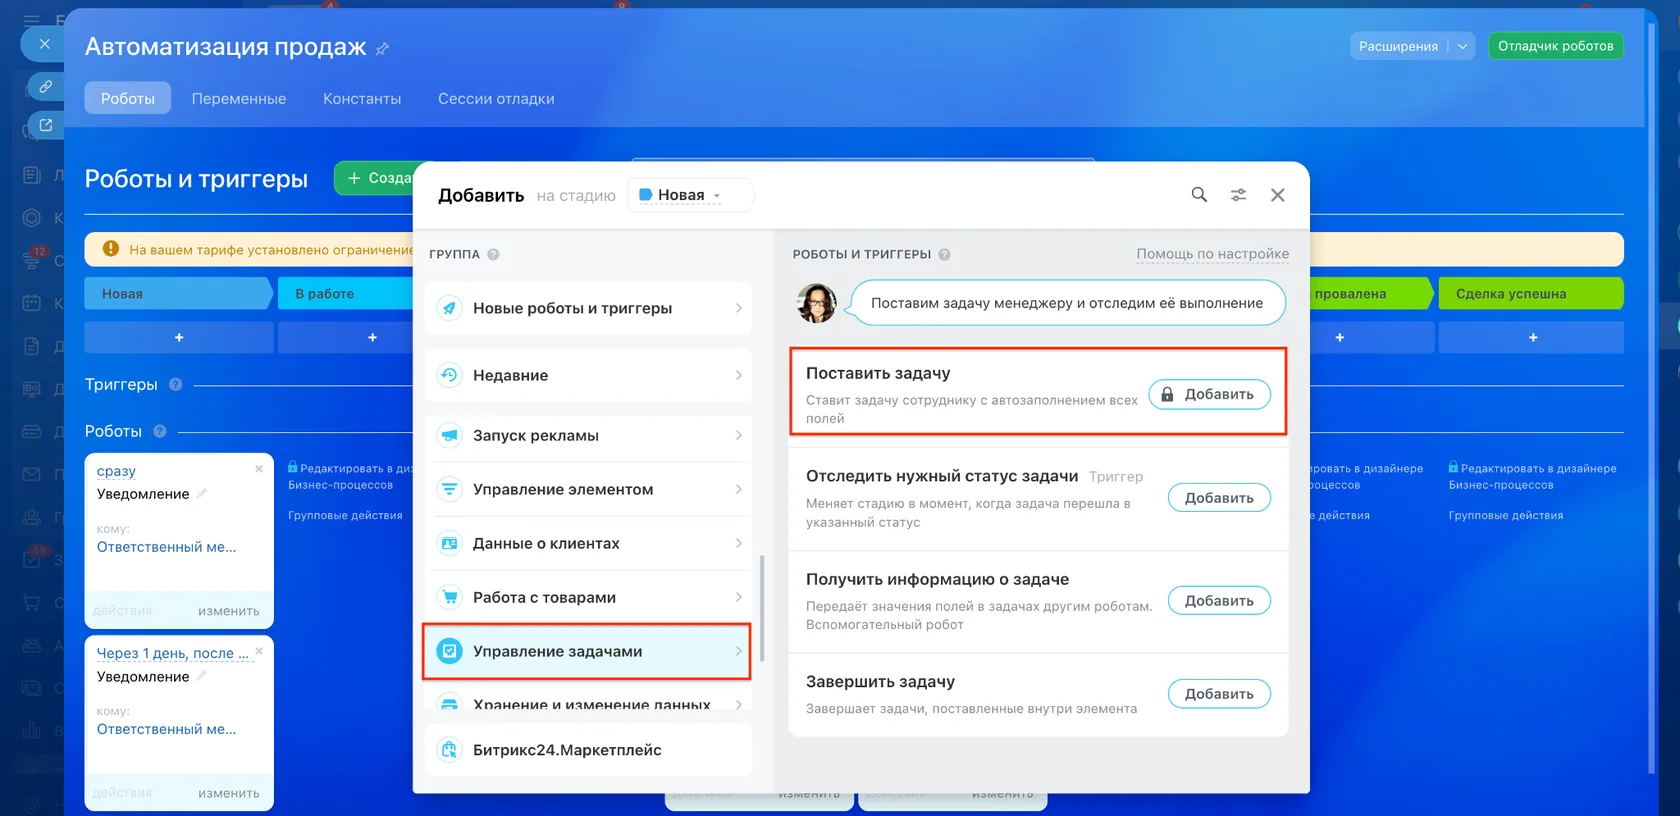Copy link icon on the slider edge

(x=45, y=87)
